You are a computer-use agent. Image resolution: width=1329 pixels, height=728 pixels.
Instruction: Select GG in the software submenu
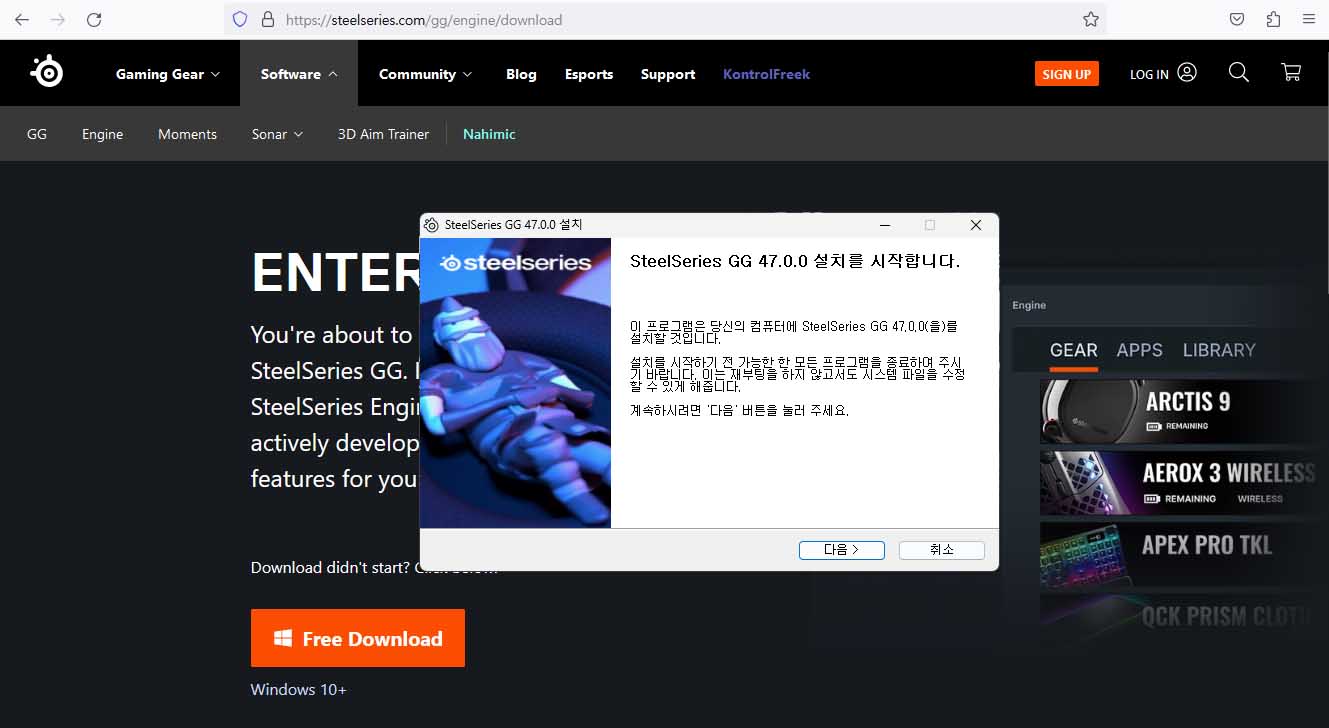point(37,134)
